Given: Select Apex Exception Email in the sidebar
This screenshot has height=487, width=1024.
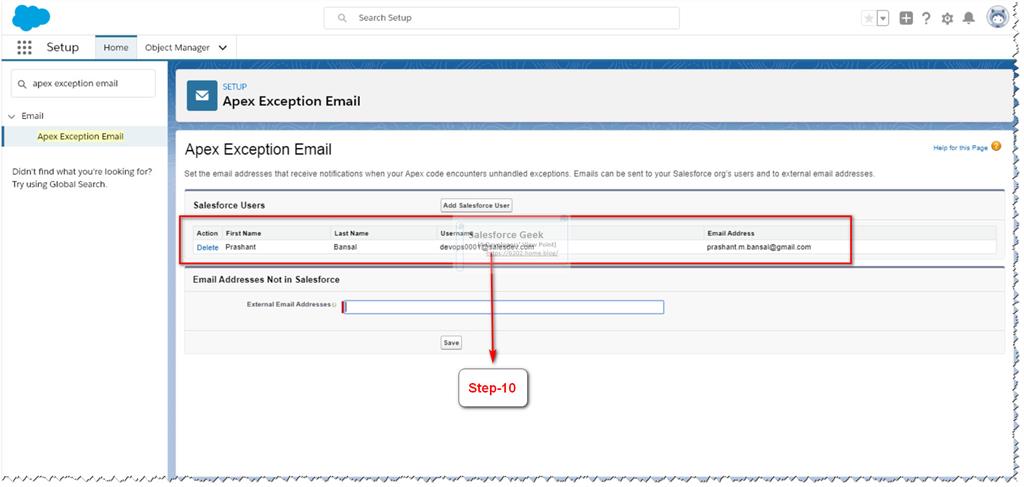Looking at the screenshot, I should [80, 136].
